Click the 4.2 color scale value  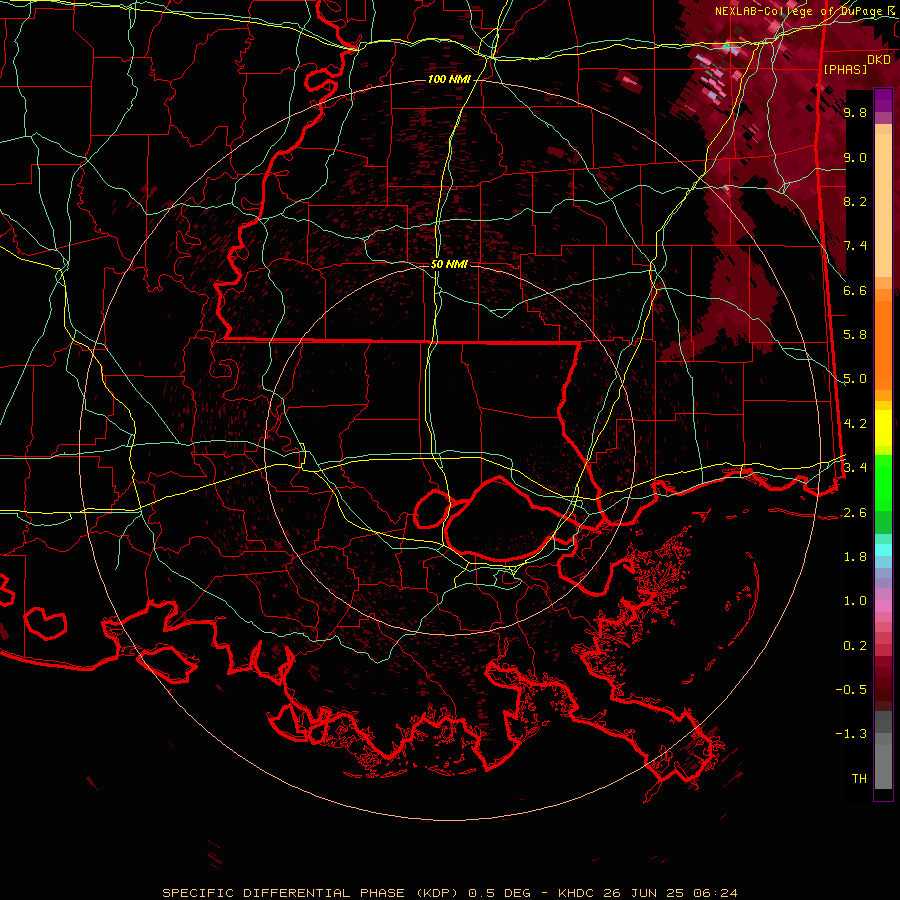coord(855,424)
